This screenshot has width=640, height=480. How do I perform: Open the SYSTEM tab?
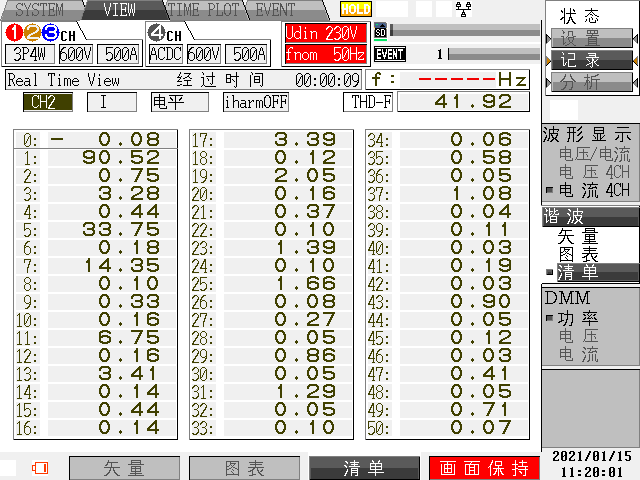click(40, 10)
